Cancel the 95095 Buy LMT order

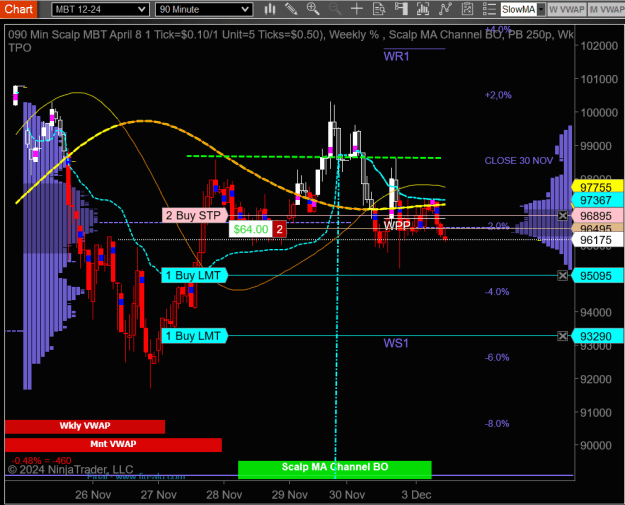tap(562, 275)
